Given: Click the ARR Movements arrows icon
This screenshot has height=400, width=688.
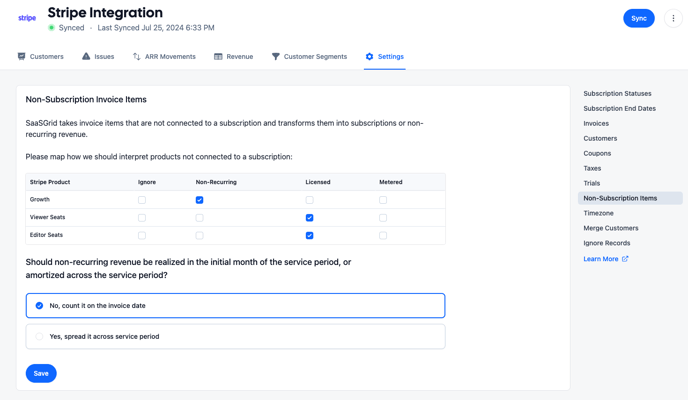Looking at the screenshot, I should pyautogui.click(x=137, y=57).
